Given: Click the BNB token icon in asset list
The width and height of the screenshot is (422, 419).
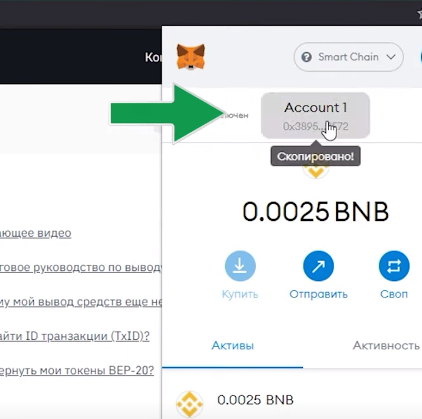Looking at the screenshot, I should [189, 404].
